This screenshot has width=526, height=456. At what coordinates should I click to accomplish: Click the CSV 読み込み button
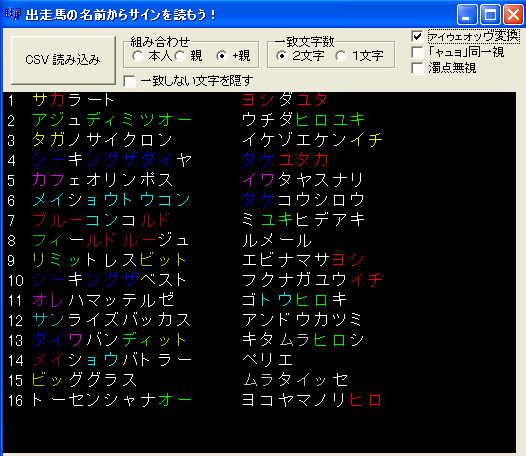click(63, 60)
